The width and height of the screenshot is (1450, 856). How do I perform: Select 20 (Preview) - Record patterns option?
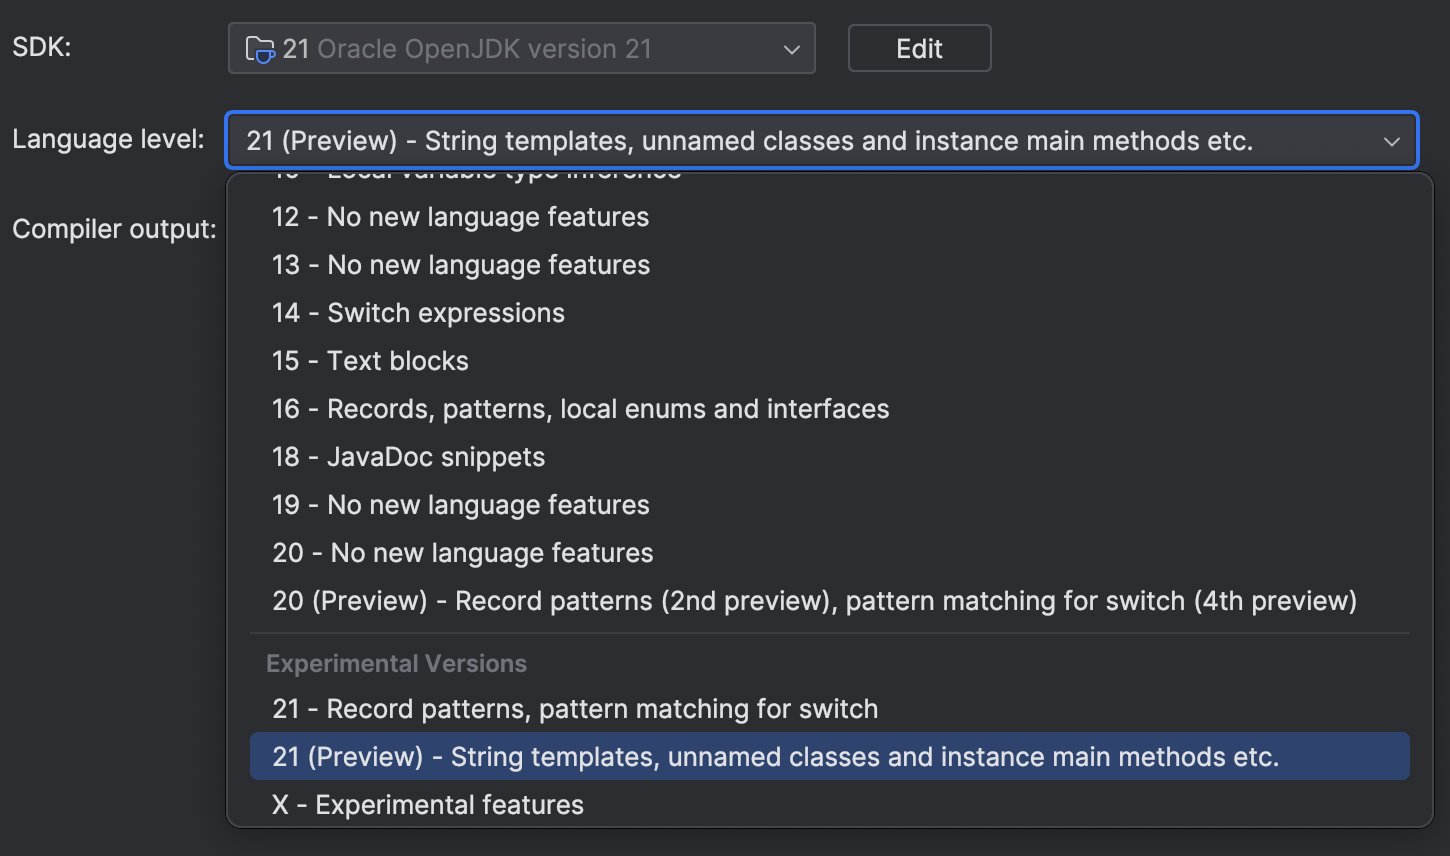tap(814, 601)
